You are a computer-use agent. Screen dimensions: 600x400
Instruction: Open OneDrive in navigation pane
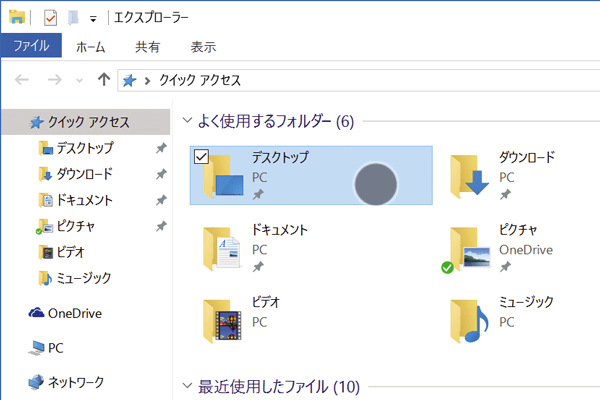(x=65, y=313)
